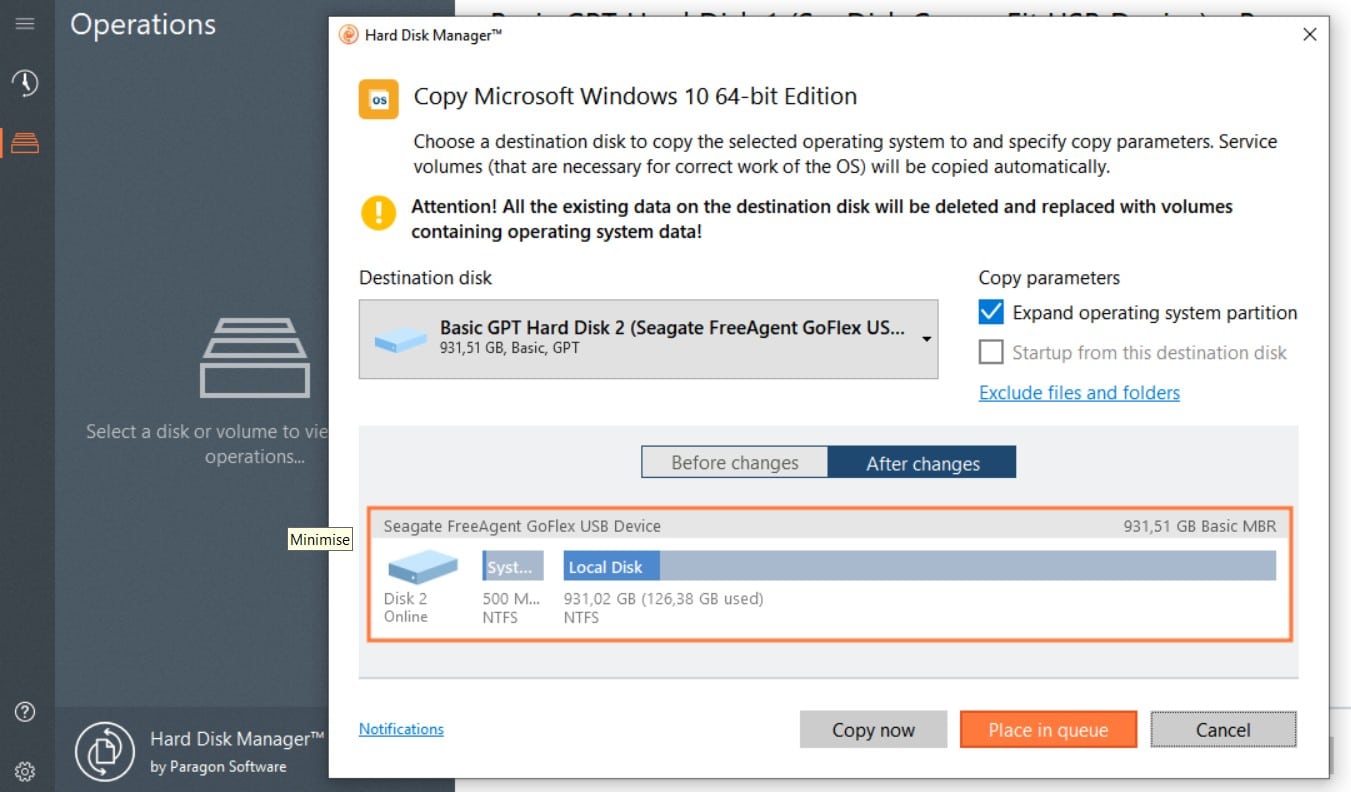This screenshot has height=792, width=1351.
Task: Click the stacked disks icon in Operations panel
Action: pyautogui.click(x=255, y=358)
